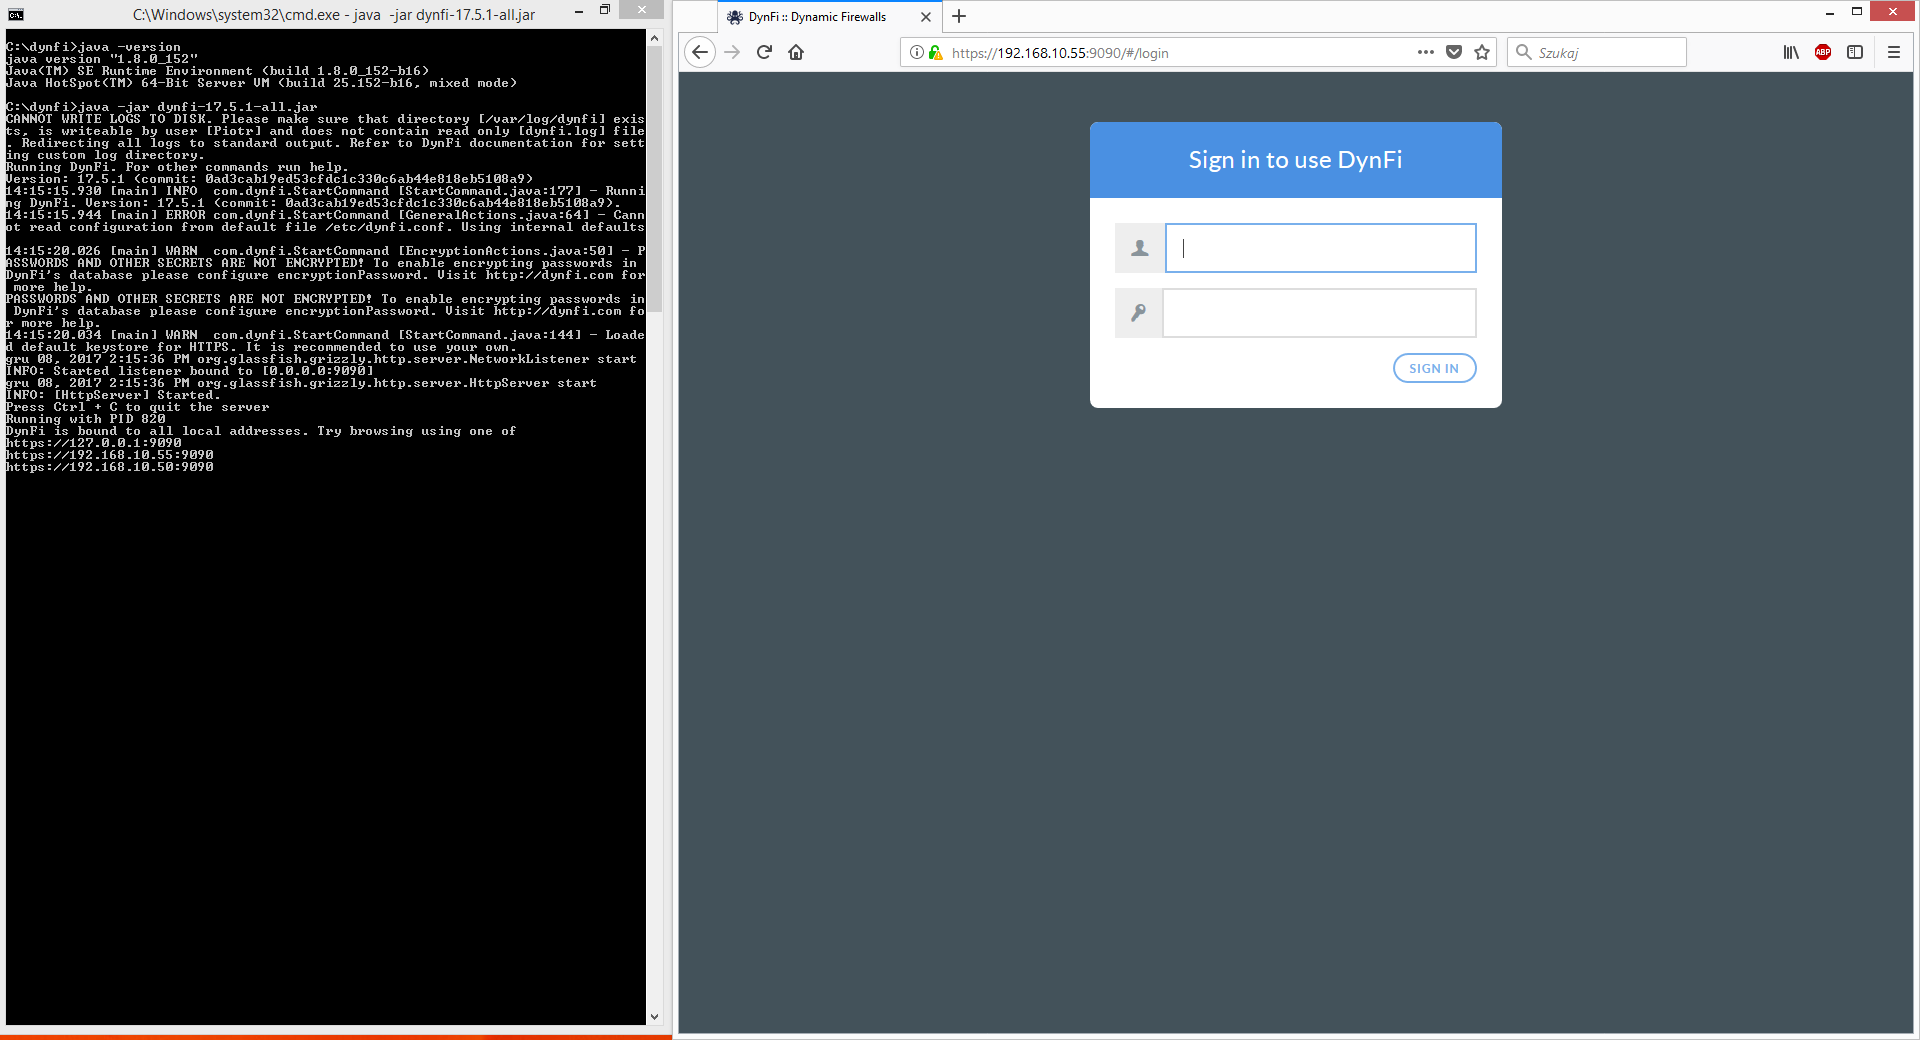
Task: Click cmd window system icon in title bar
Action: point(15,14)
